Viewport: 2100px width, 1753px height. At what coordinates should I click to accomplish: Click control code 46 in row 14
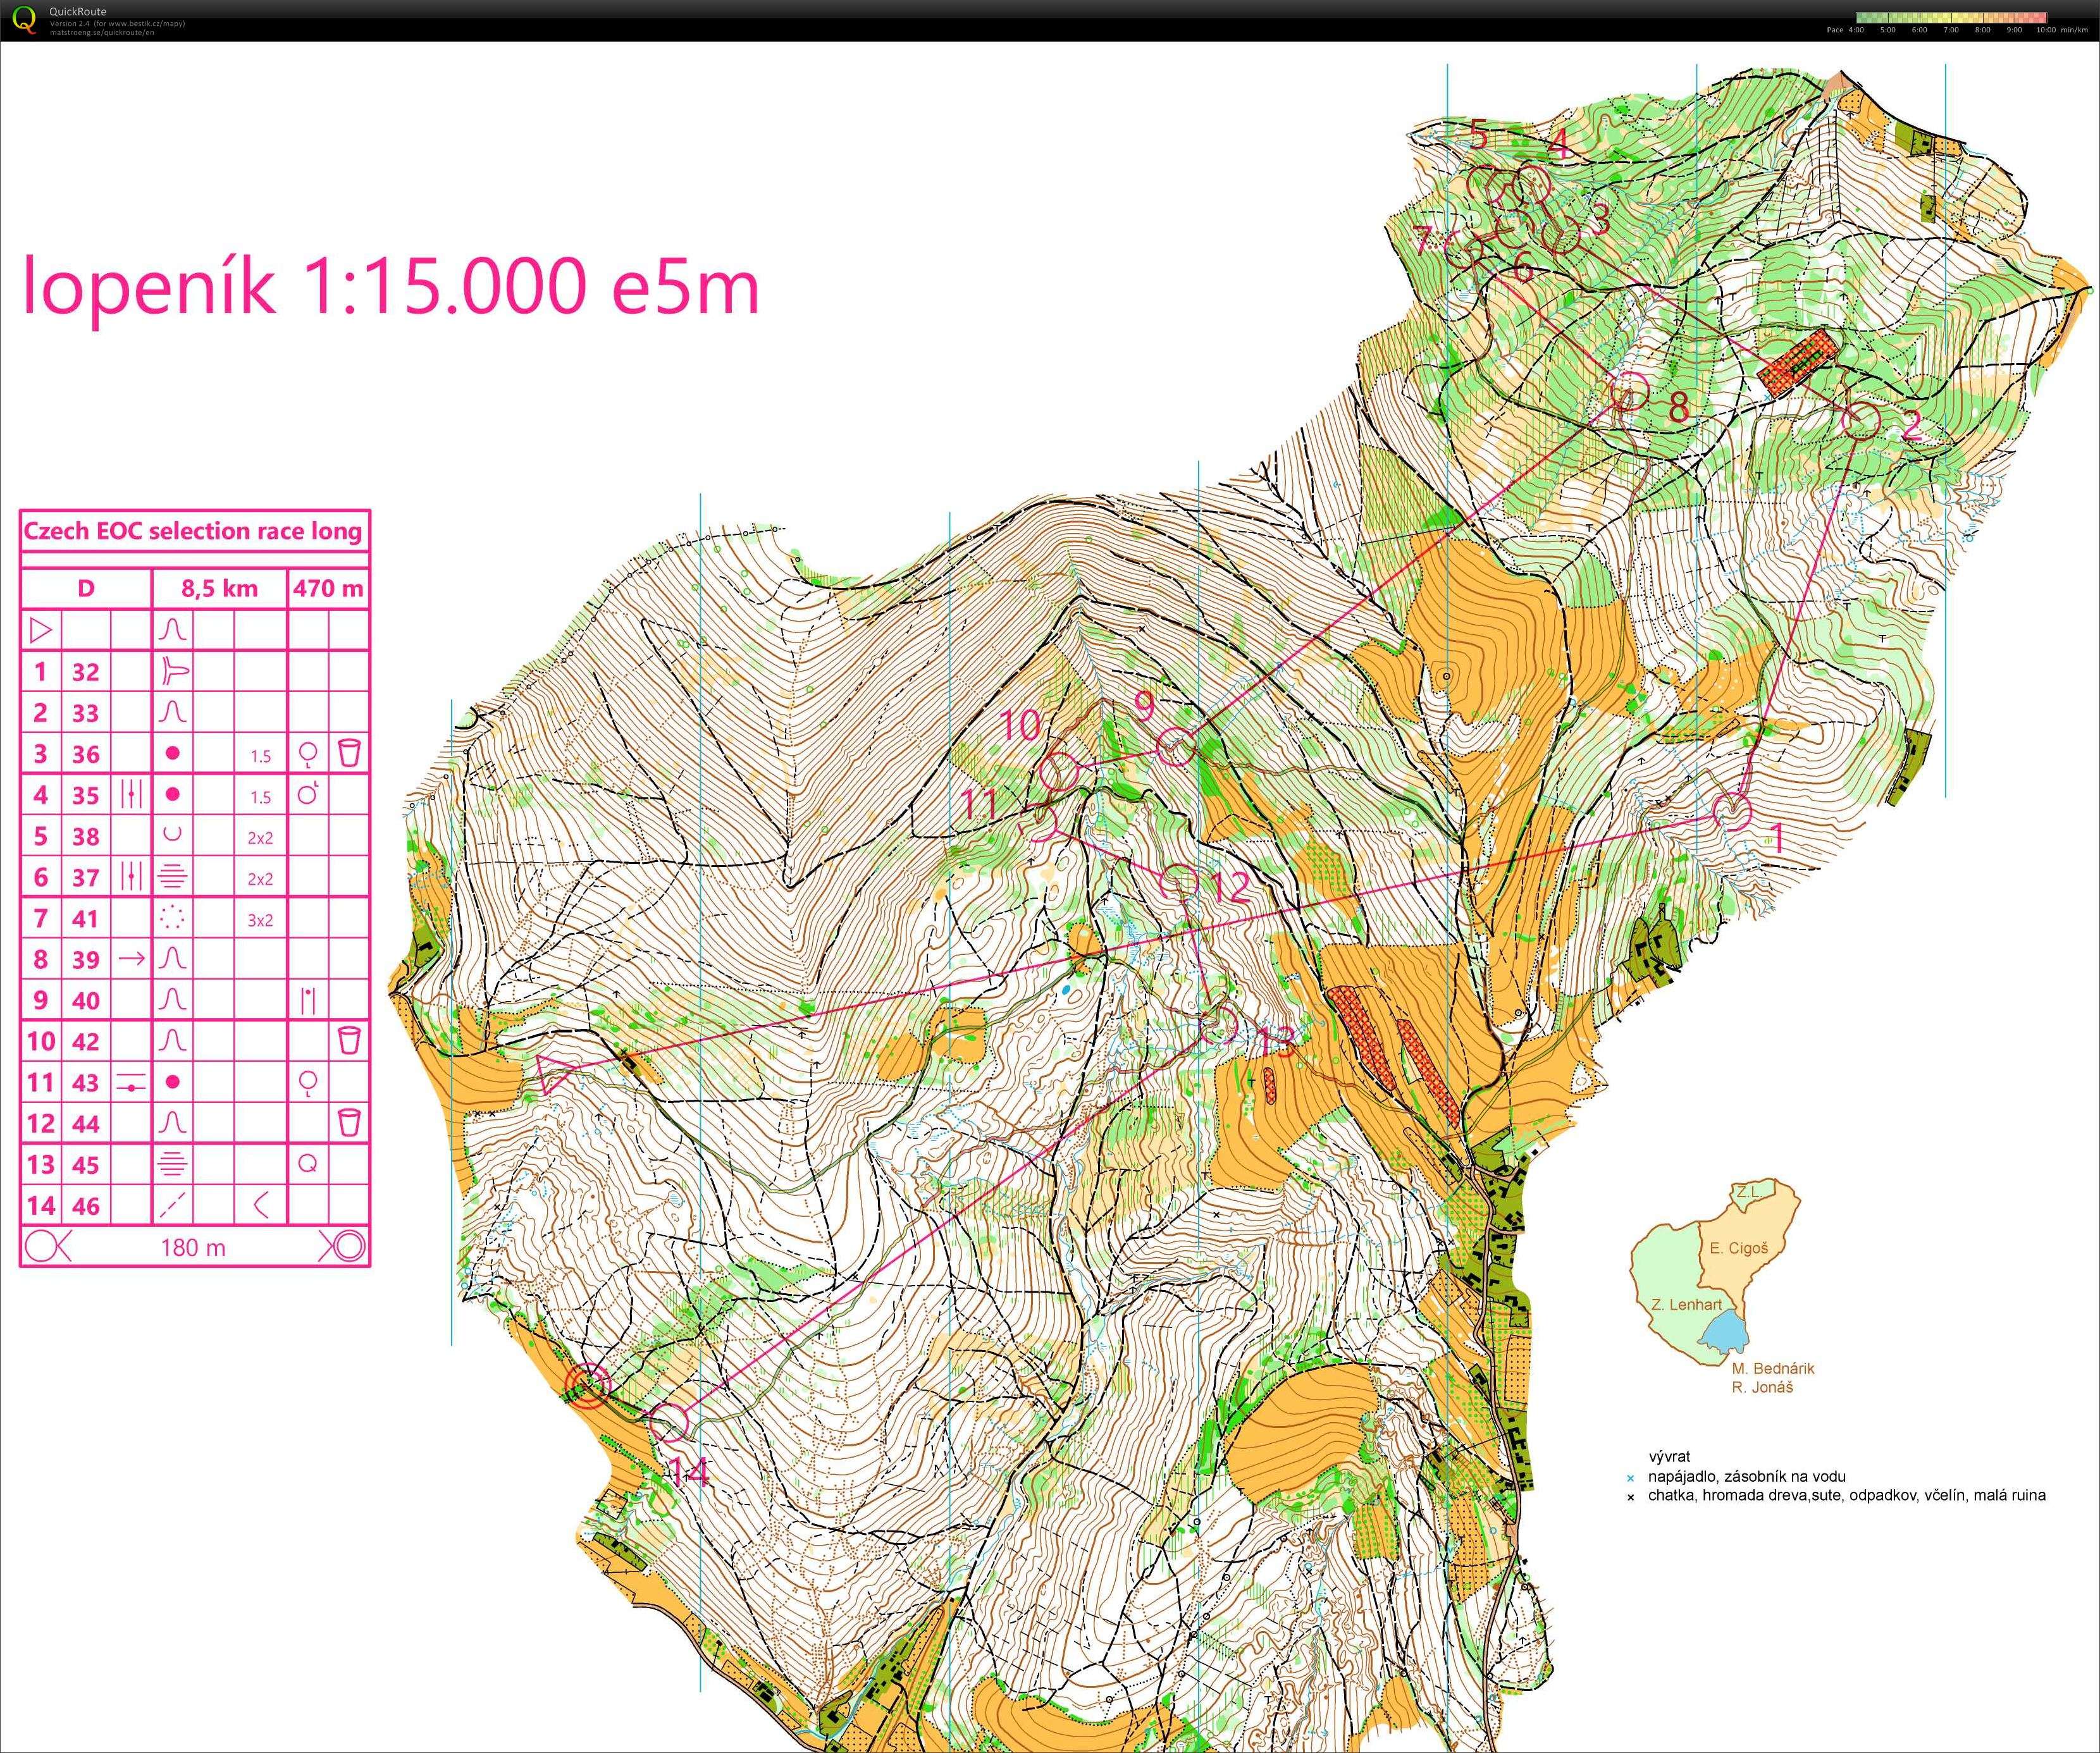click(86, 1205)
